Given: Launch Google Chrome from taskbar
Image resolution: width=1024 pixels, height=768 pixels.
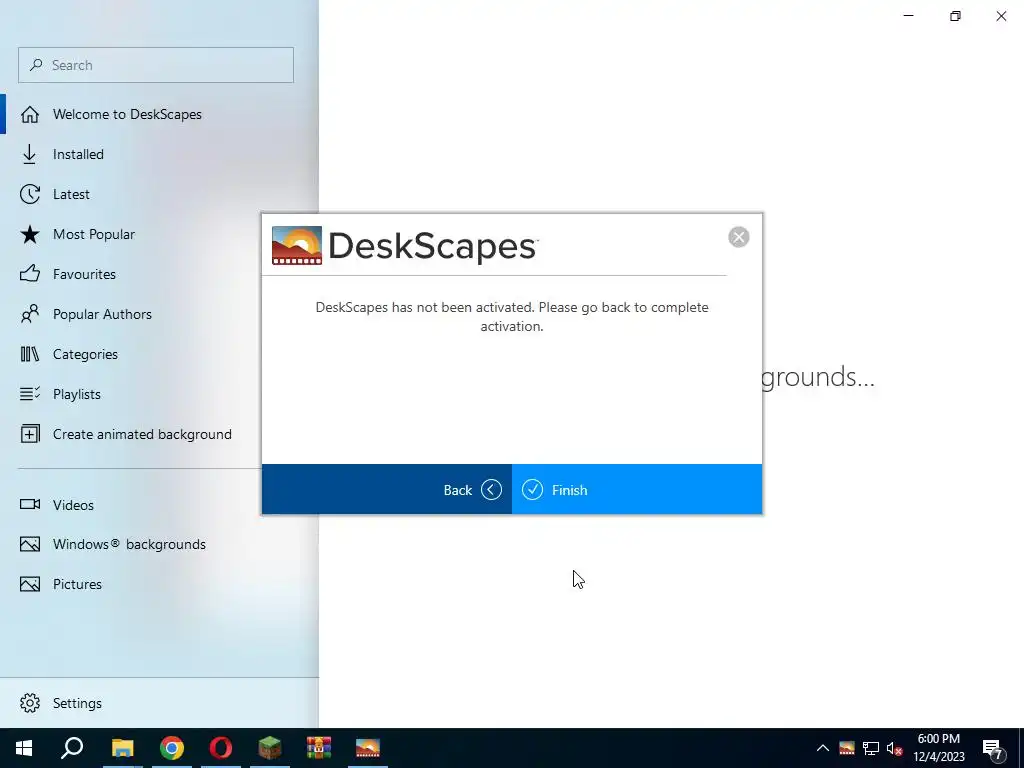Looking at the screenshot, I should (x=172, y=748).
